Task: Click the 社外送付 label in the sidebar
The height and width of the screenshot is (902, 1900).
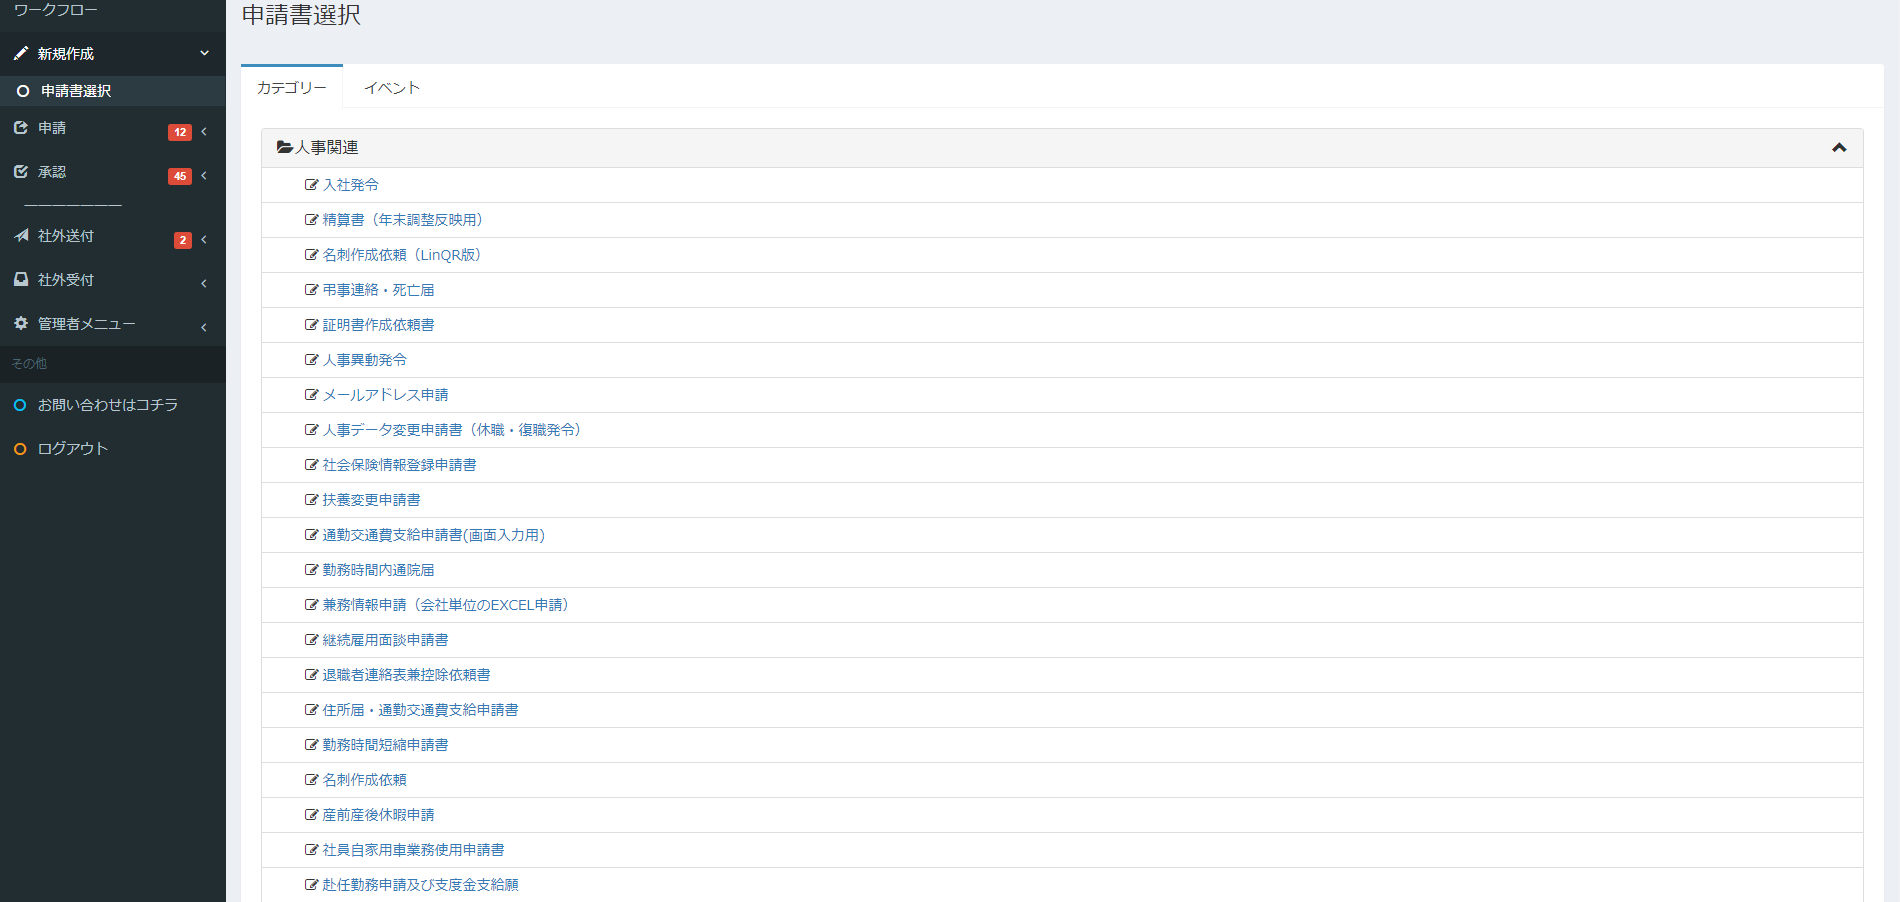Action: click(66, 236)
